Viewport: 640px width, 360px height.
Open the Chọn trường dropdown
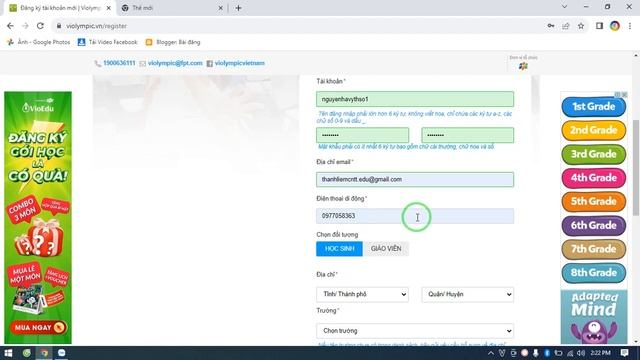415,331
